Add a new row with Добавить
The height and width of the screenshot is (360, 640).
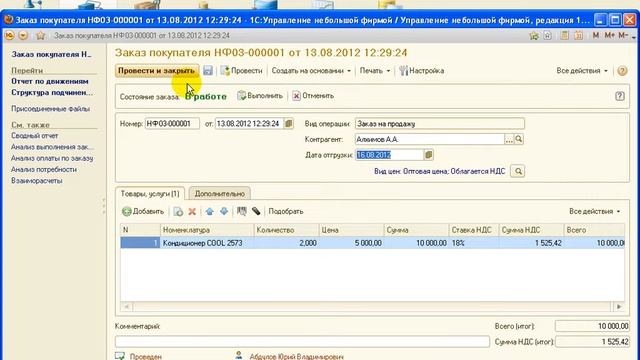143,211
